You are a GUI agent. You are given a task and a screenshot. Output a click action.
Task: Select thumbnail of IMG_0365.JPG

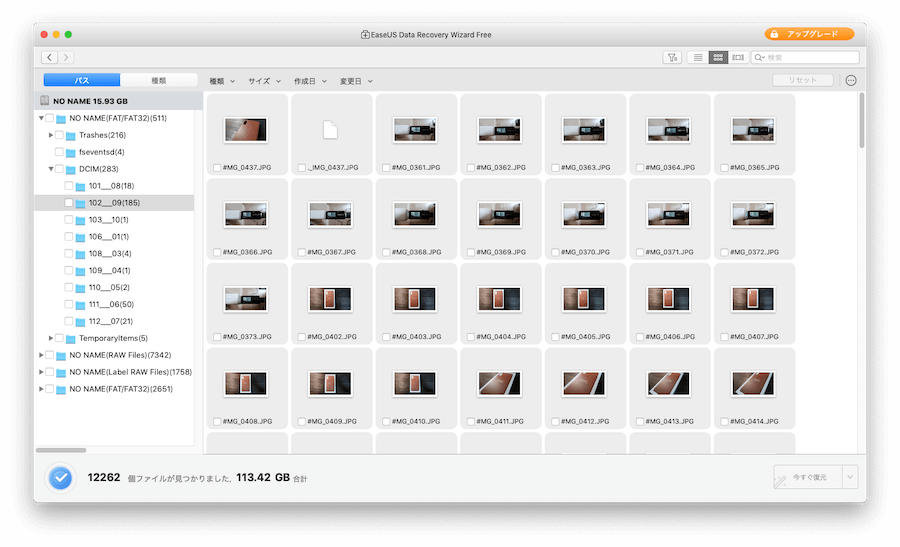[x=753, y=130]
